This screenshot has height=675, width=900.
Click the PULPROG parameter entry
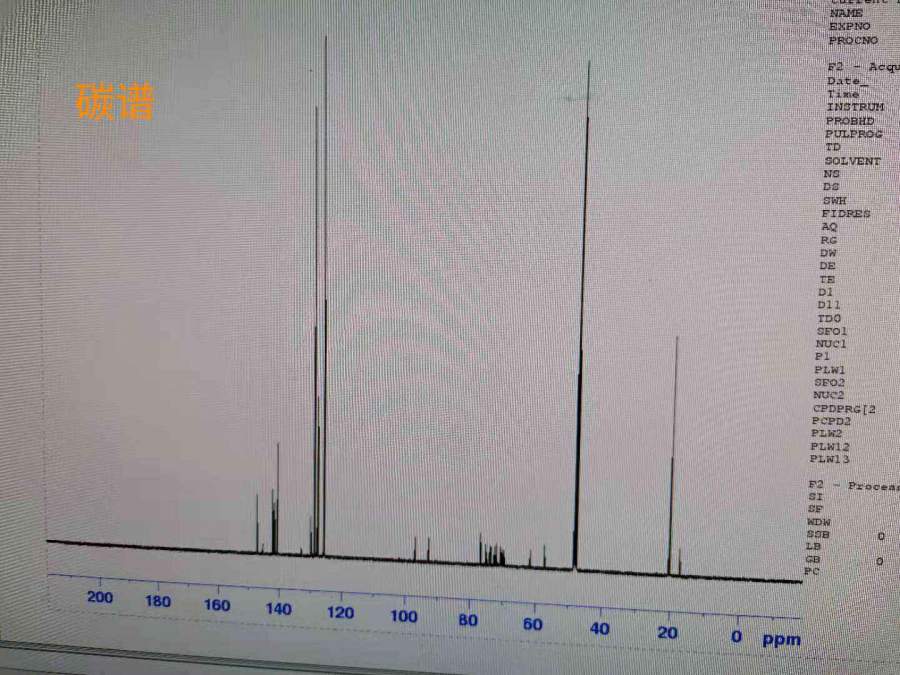(853, 134)
